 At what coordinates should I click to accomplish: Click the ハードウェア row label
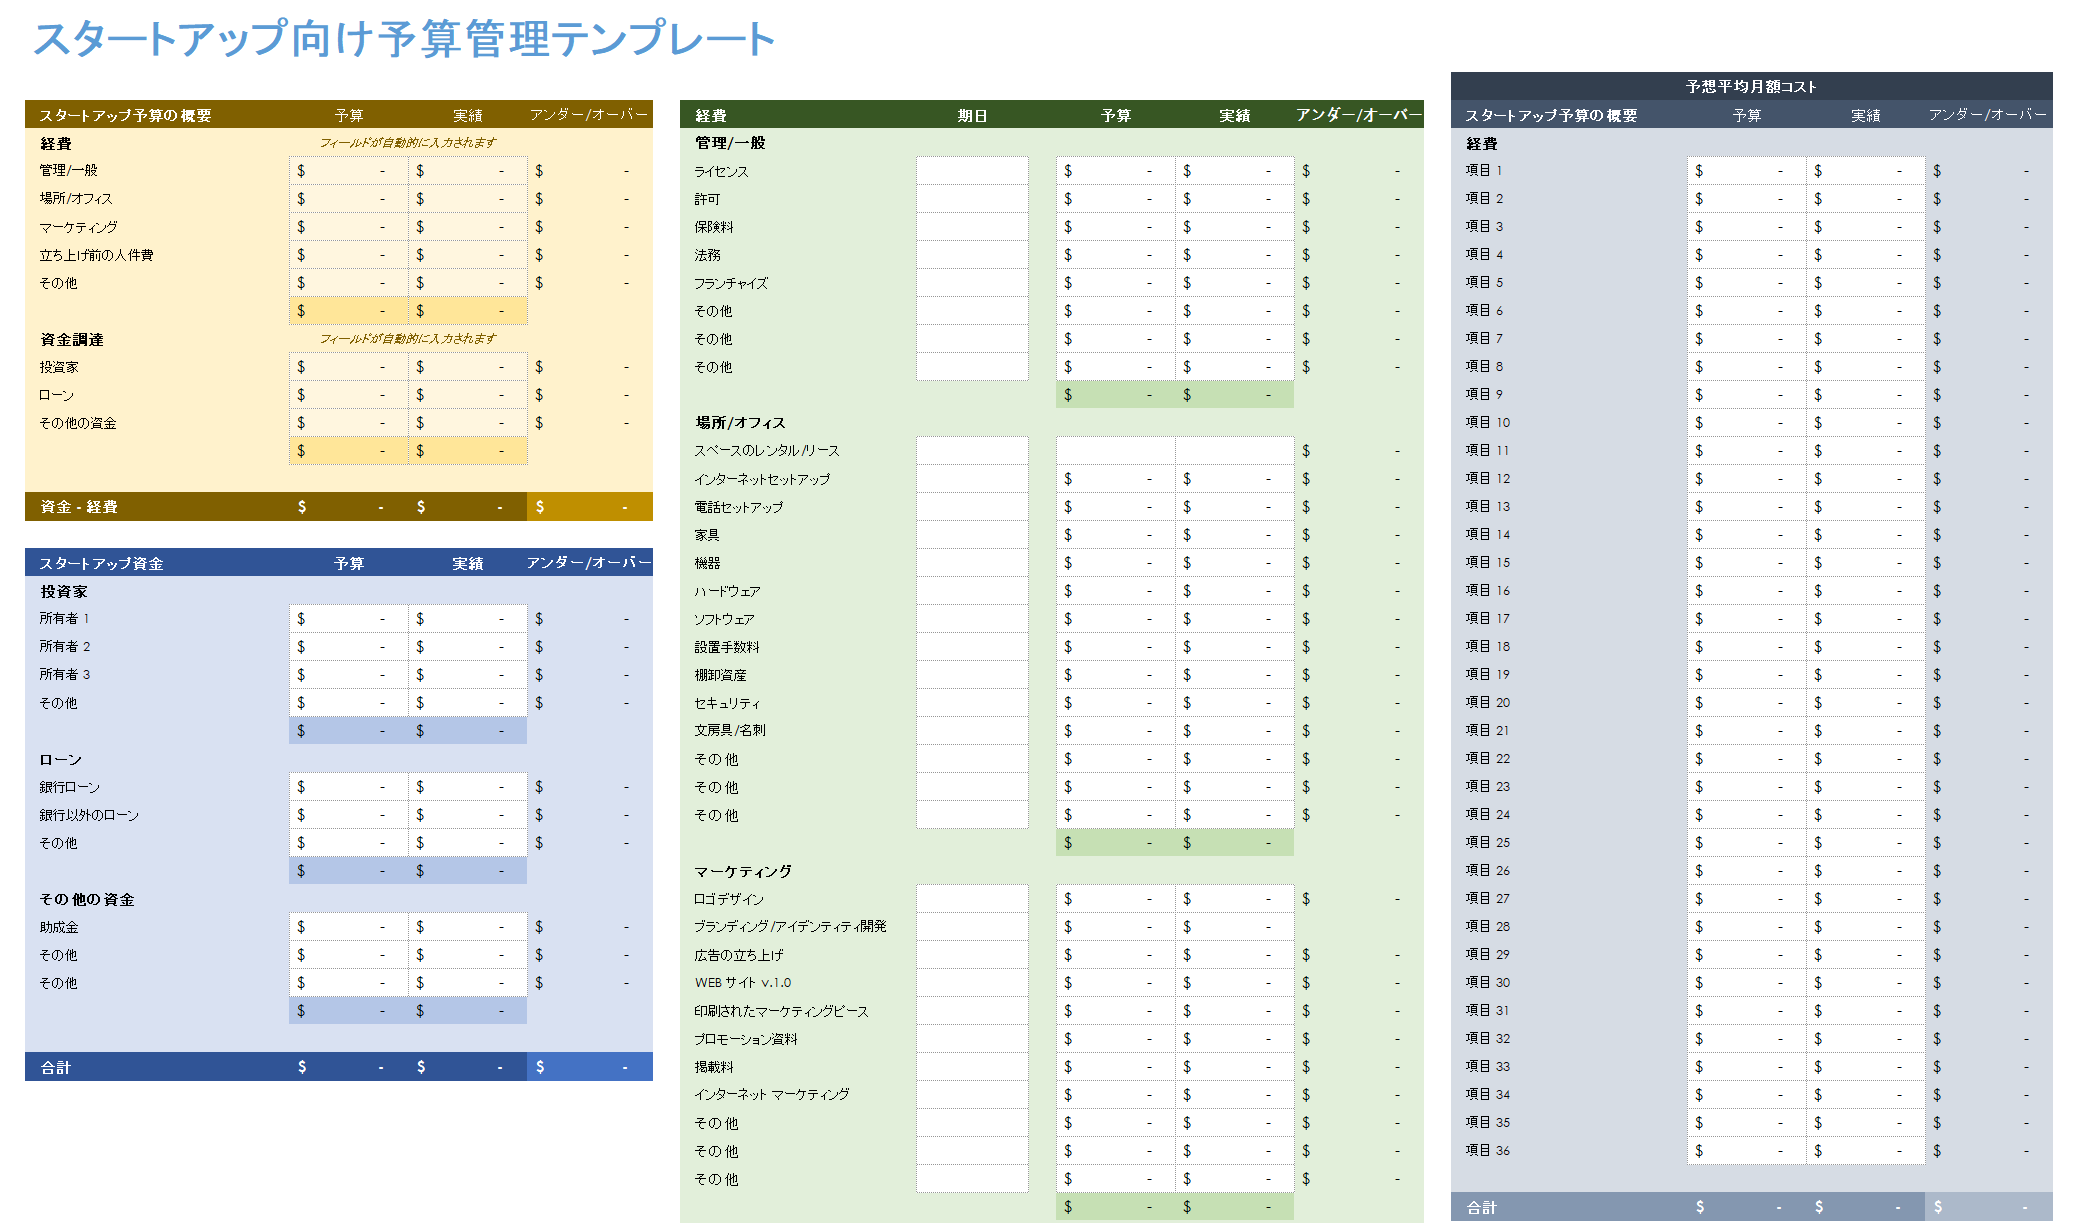click(x=727, y=591)
